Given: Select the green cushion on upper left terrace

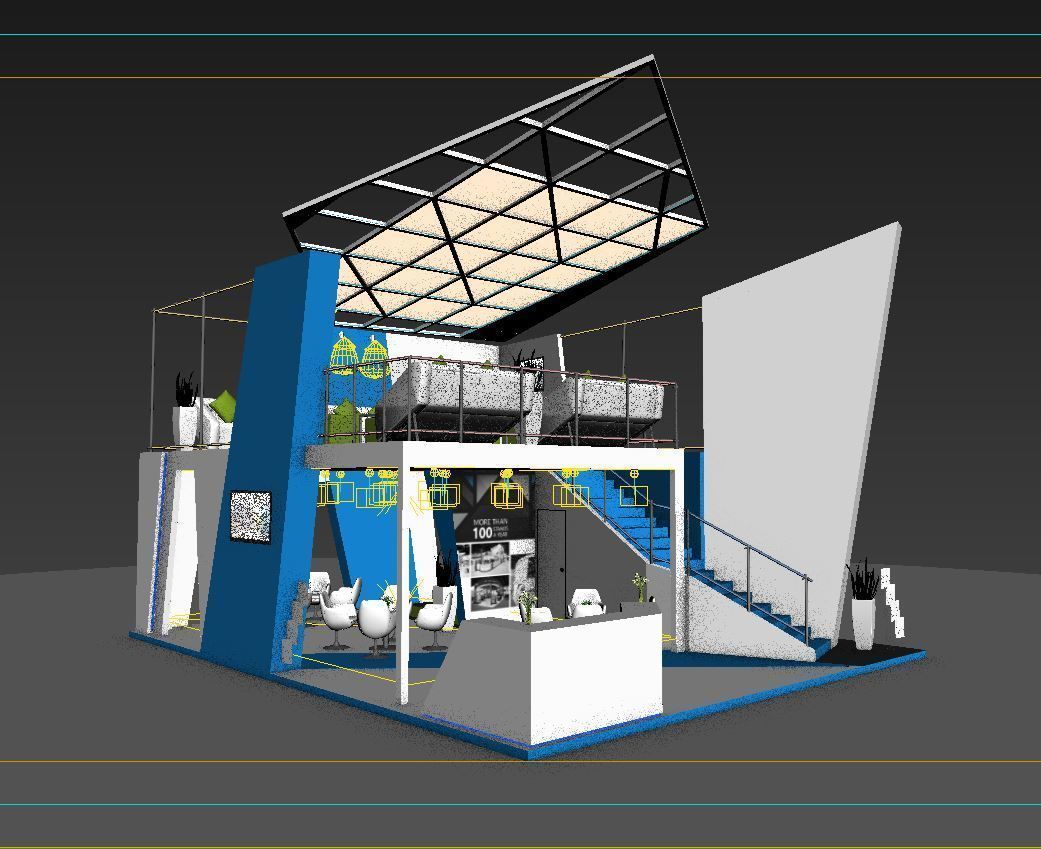Looking at the screenshot, I should 225,405.
